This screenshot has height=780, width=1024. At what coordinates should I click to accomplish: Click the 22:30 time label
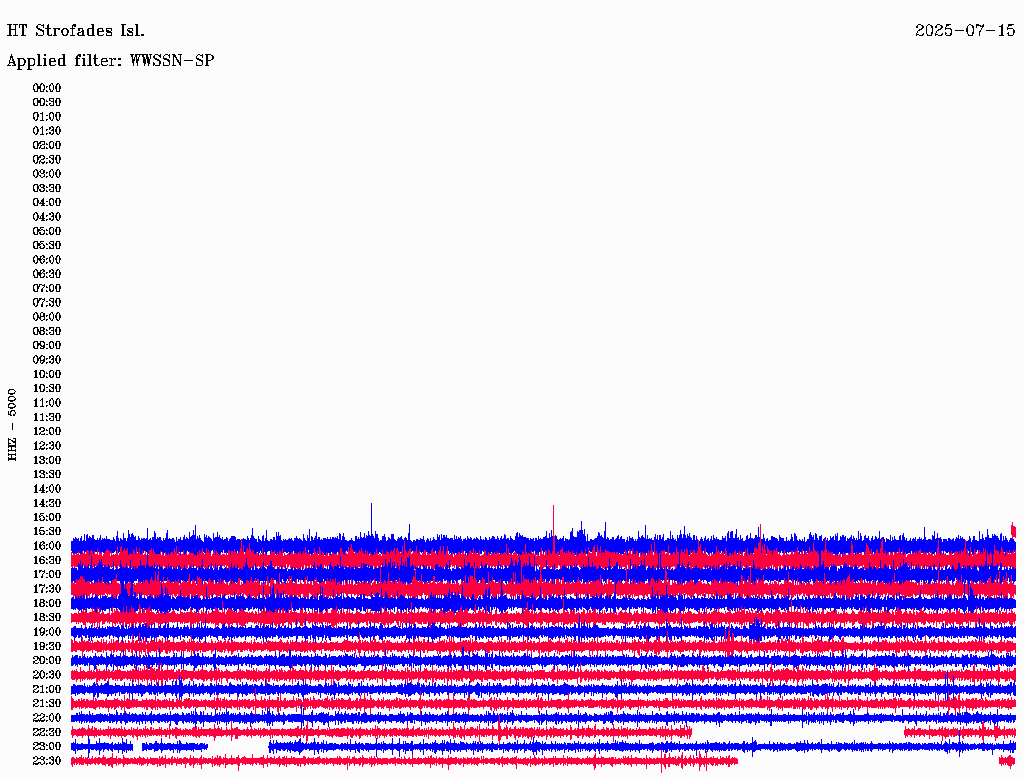click(x=47, y=732)
